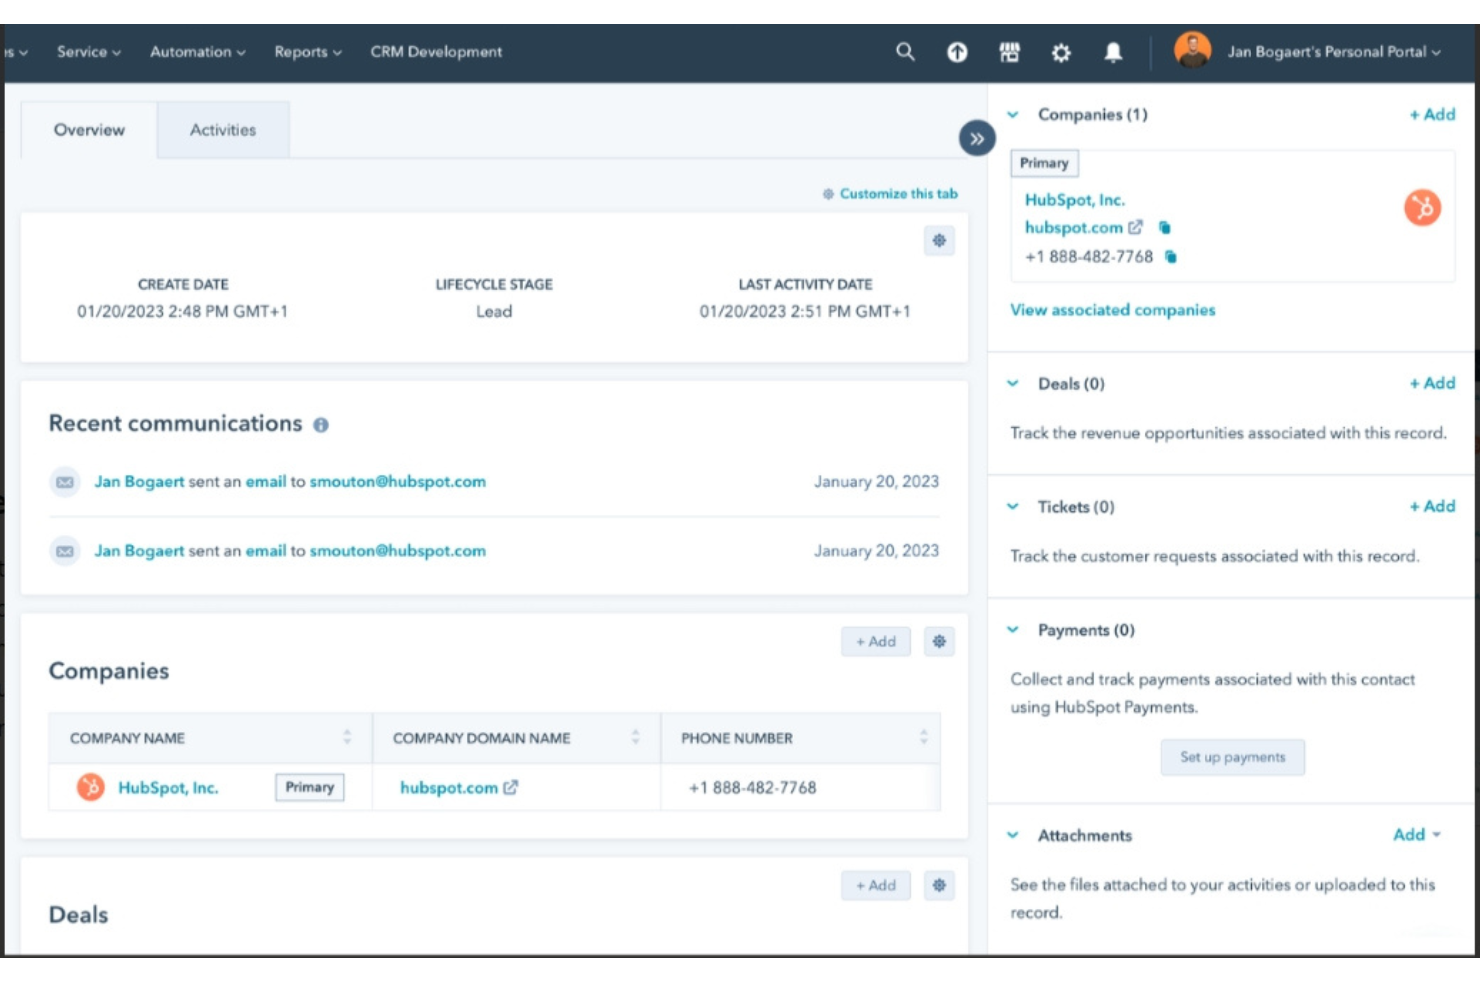The image size is (1480, 987).
Task: Click the notifications bell icon
Action: click(x=1114, y=52)
